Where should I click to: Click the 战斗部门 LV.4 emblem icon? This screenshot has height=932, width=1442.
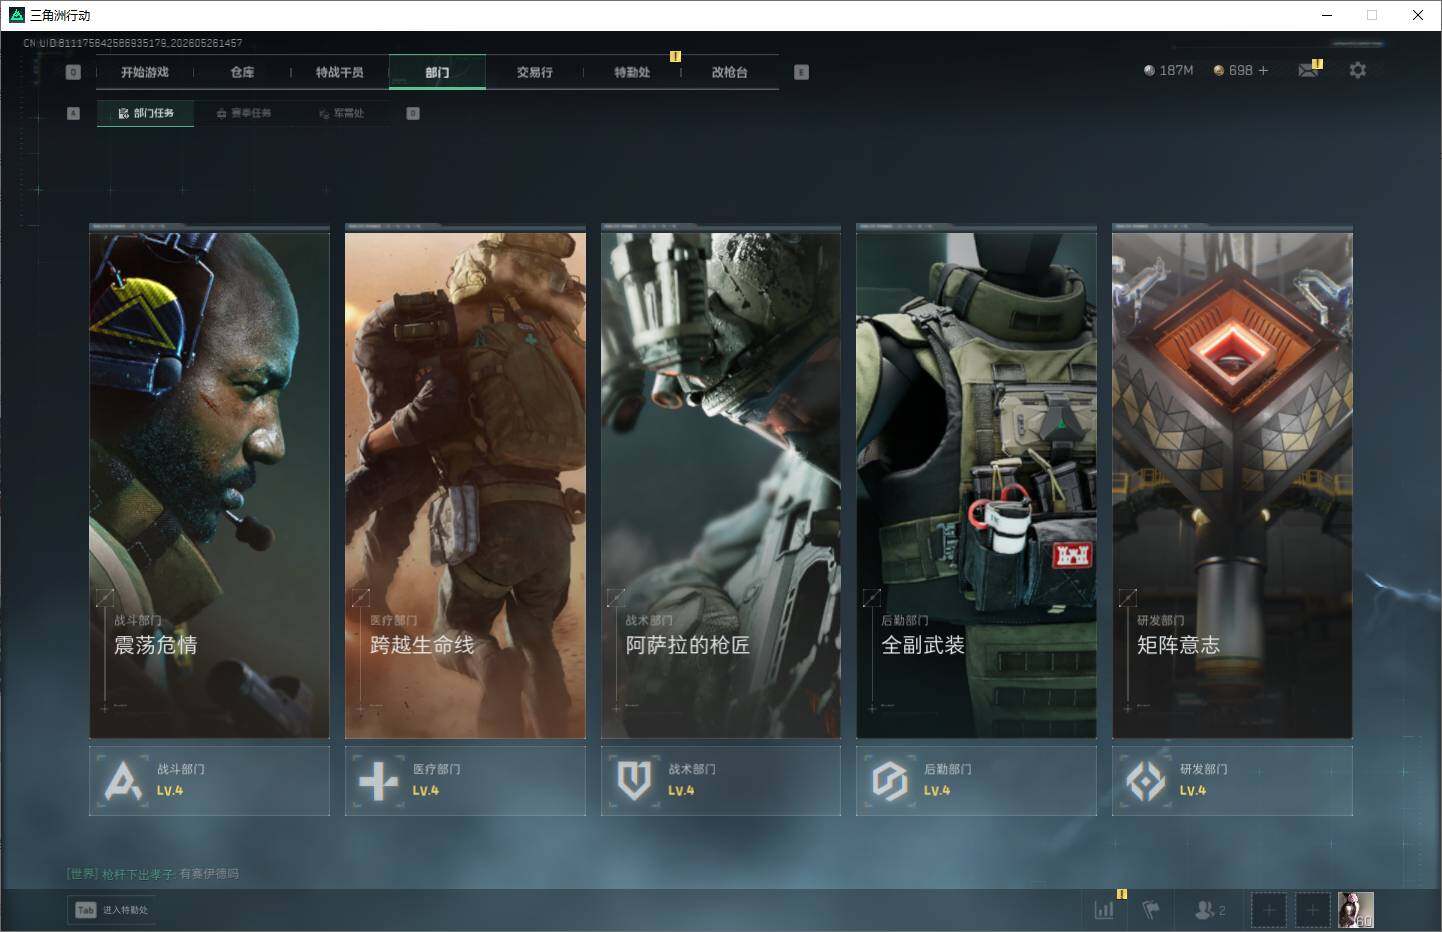click(x=123, y=780)
